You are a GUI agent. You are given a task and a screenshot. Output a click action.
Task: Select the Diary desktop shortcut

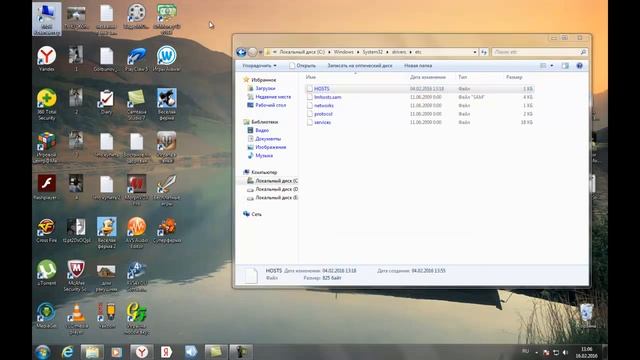point(107,102)
